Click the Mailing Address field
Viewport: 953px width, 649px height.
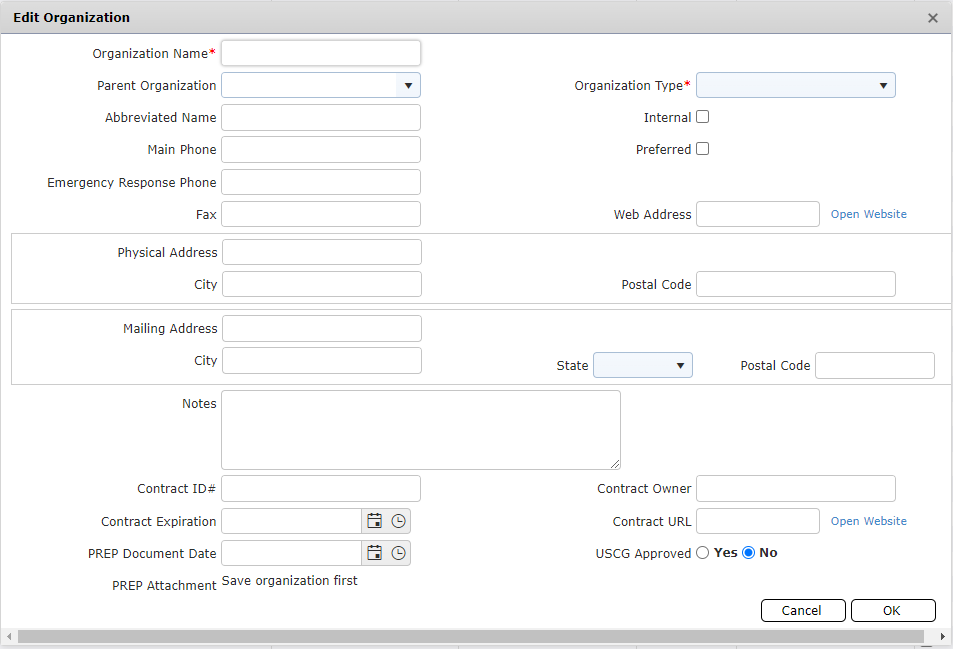tap(322, 328)
